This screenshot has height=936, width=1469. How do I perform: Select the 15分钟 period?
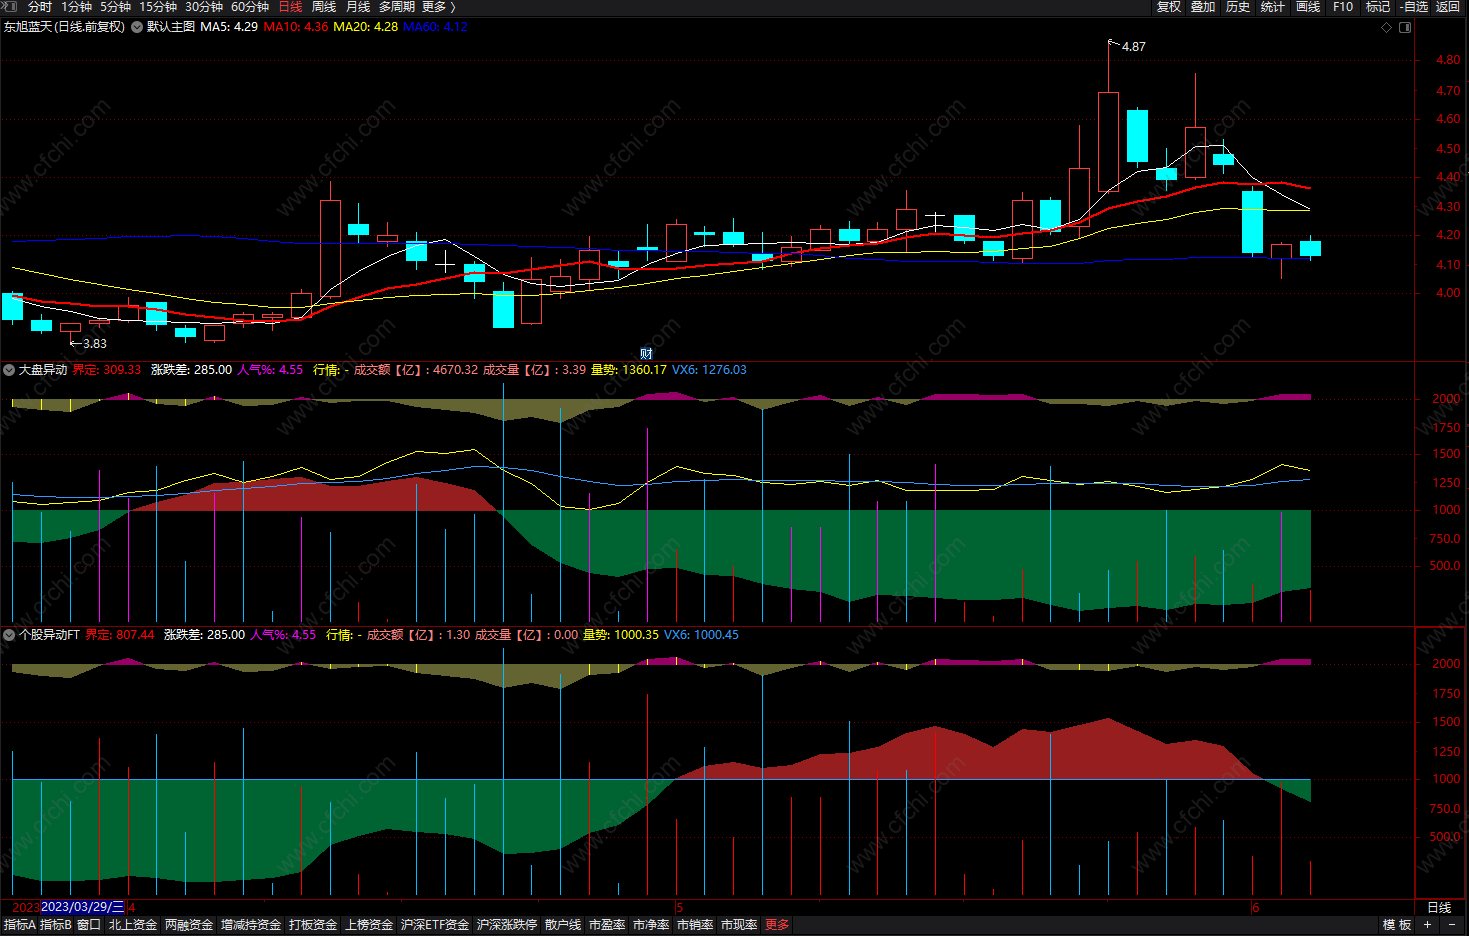158,7
